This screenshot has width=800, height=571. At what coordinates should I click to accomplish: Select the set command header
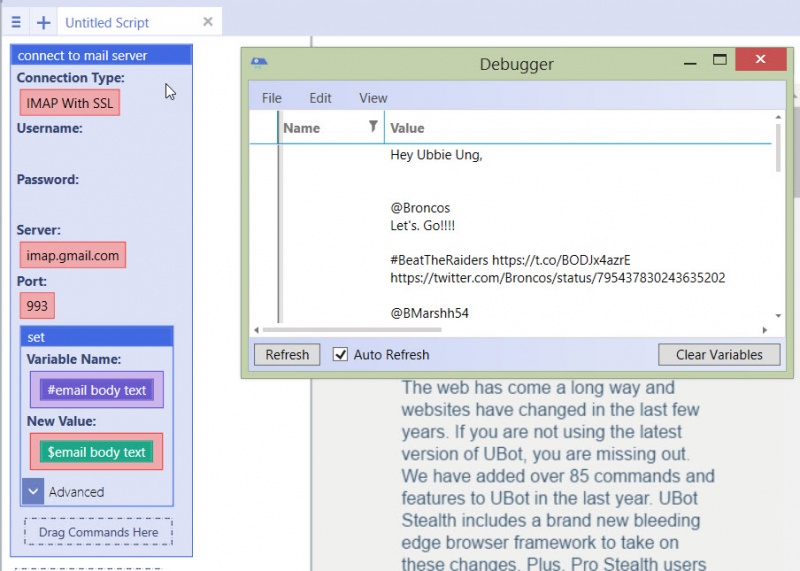click(97, 337)
